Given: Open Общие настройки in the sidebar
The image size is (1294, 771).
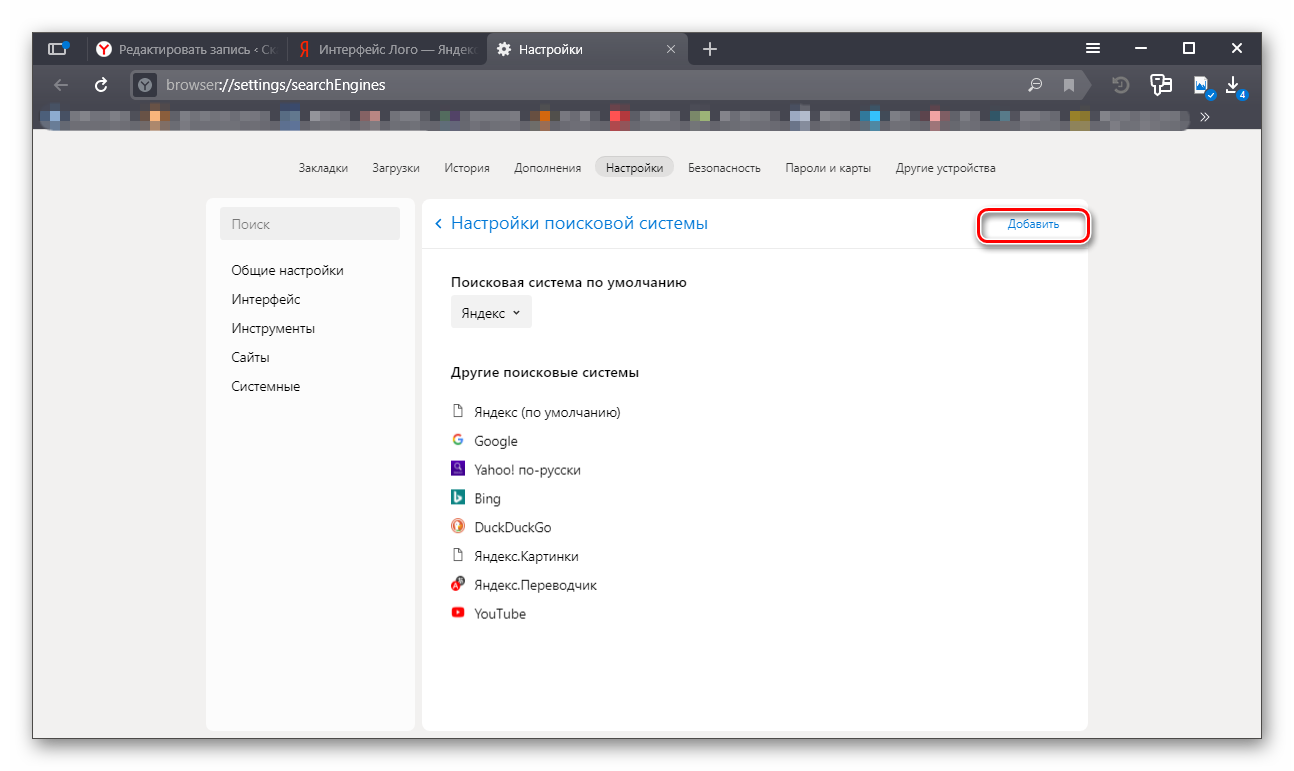Looking at the screenshot, I should point(288,270).
